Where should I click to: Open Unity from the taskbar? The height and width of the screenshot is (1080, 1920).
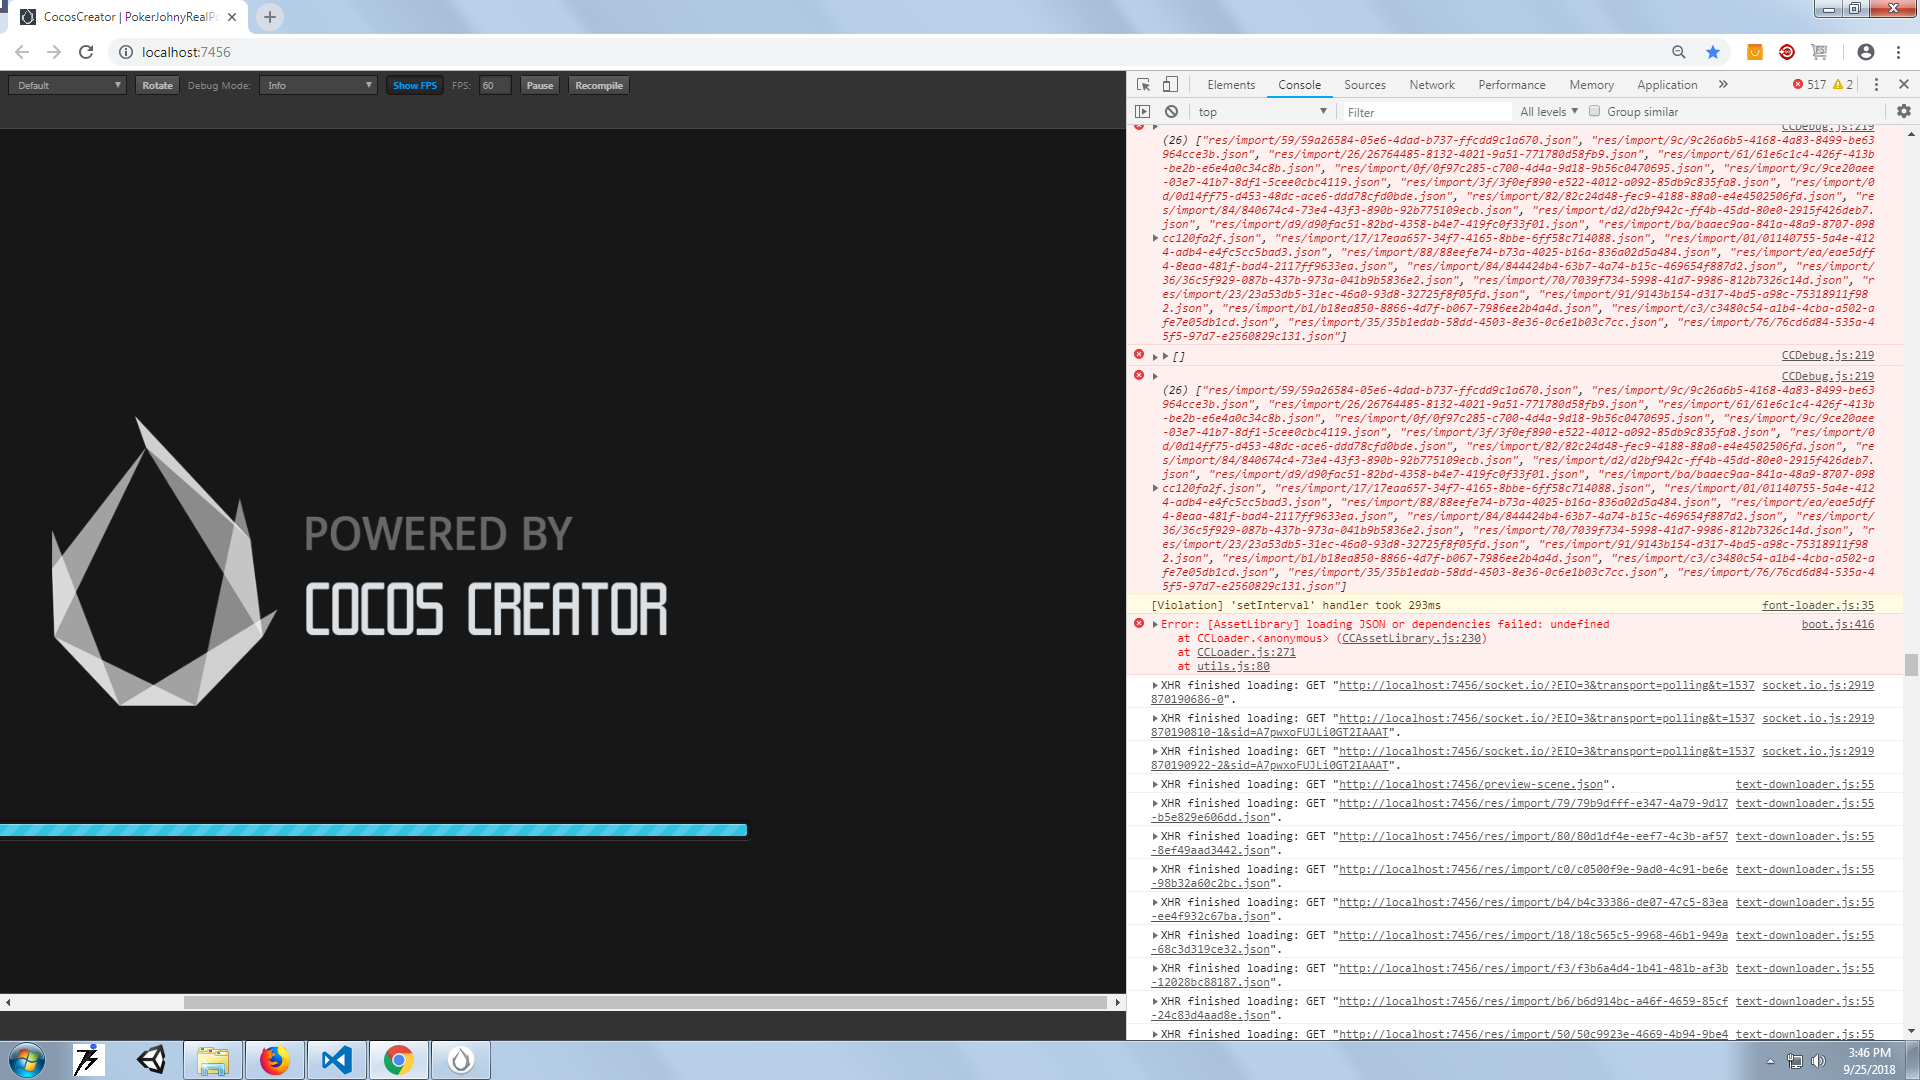pos(151,1060)
